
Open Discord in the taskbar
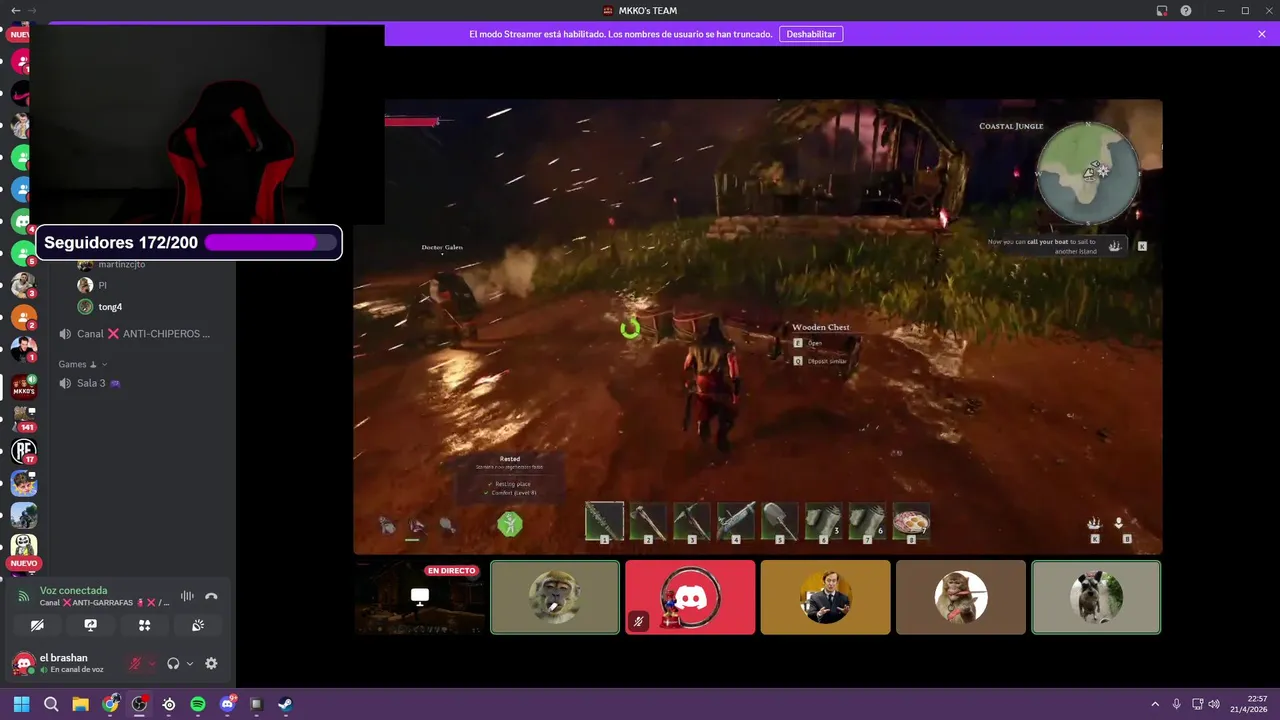point(227,704)
